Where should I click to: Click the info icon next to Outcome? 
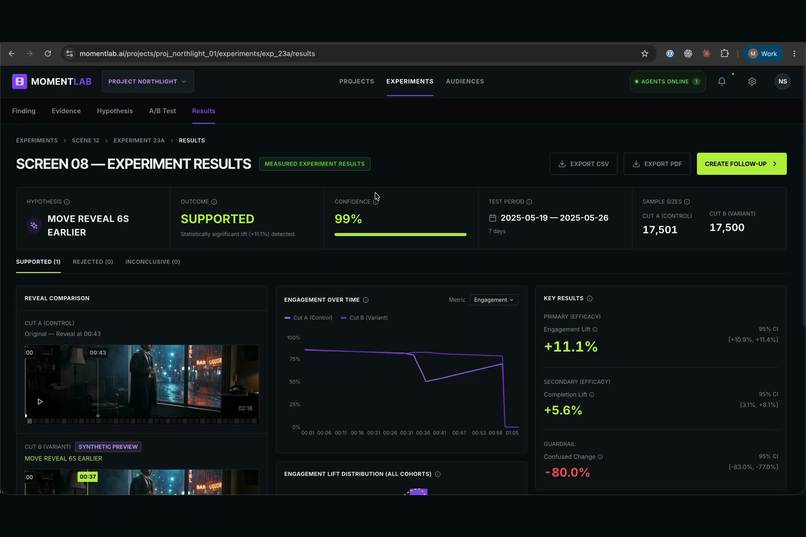click(214, 202)
